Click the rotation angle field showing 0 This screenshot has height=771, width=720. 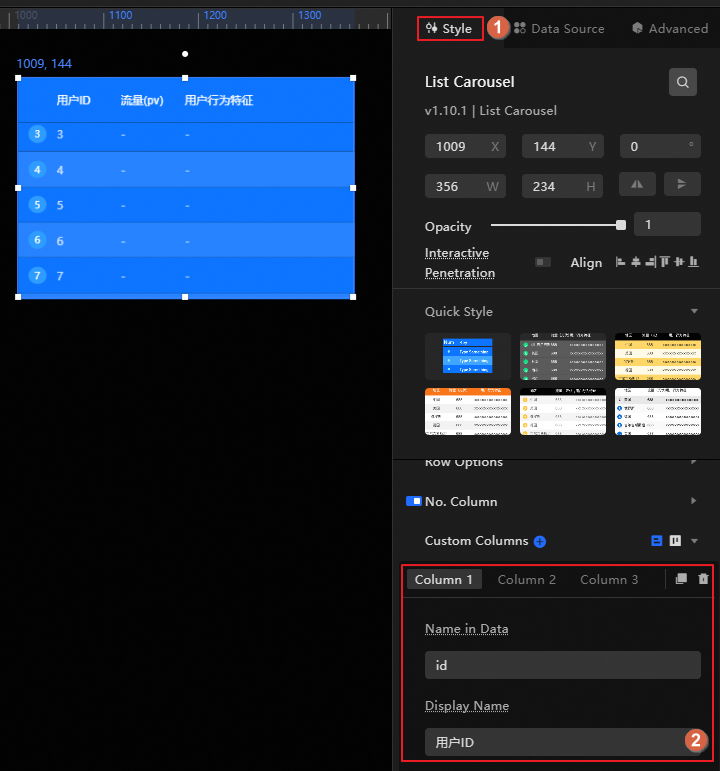click(660, 146)
